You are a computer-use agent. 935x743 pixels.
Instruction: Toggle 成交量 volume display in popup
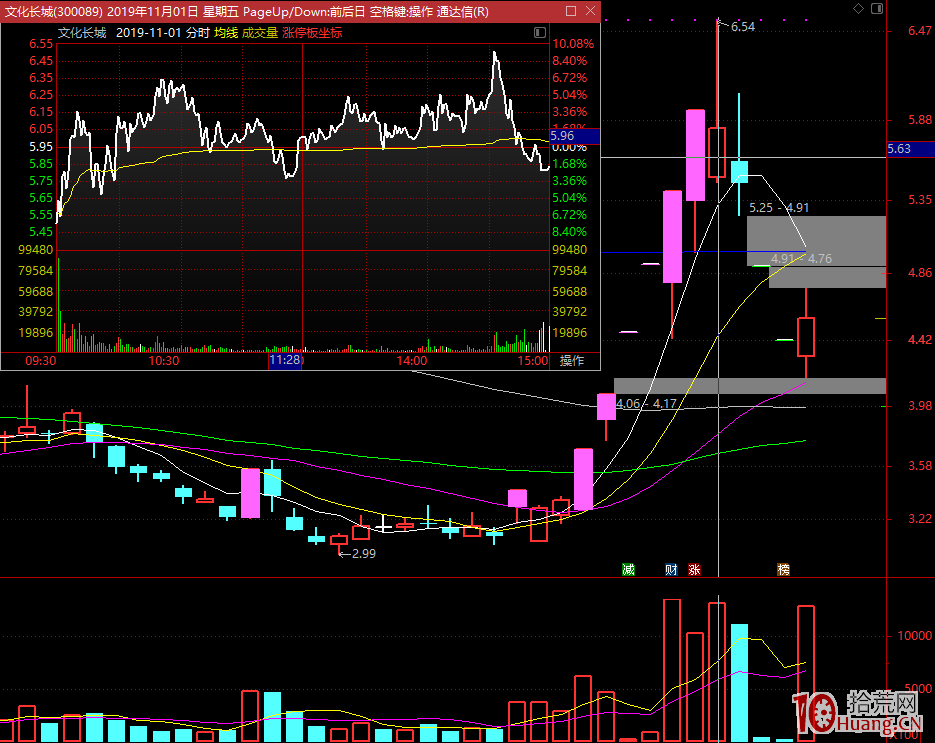tap(261, 32)
